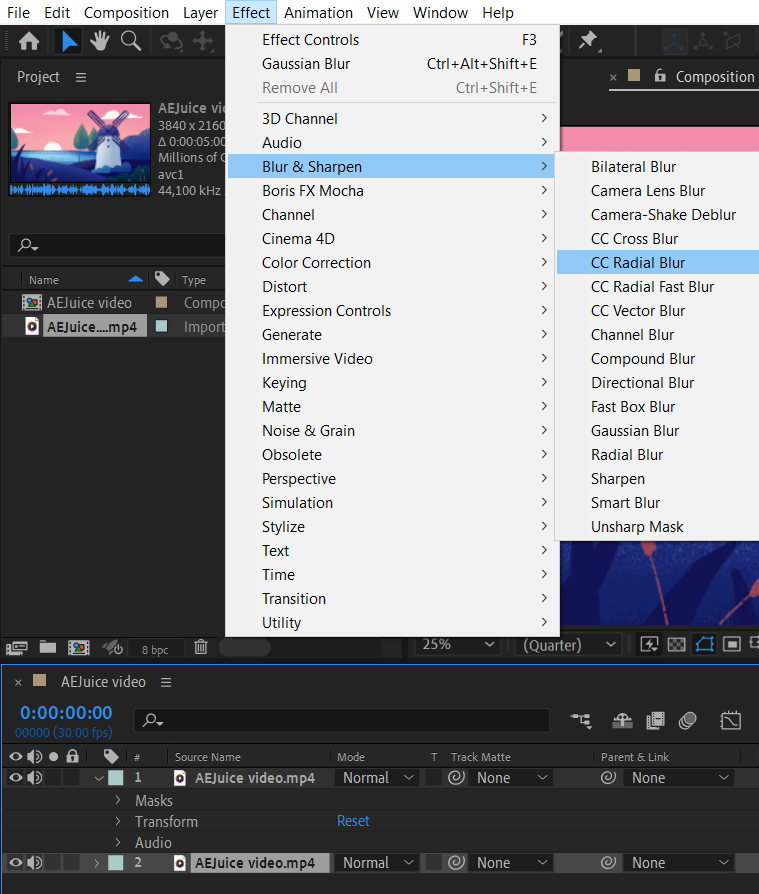Screen dimensions: 759x894
Task: Hide layer 1 video with eye icon
Action: (x=15, y=778)
